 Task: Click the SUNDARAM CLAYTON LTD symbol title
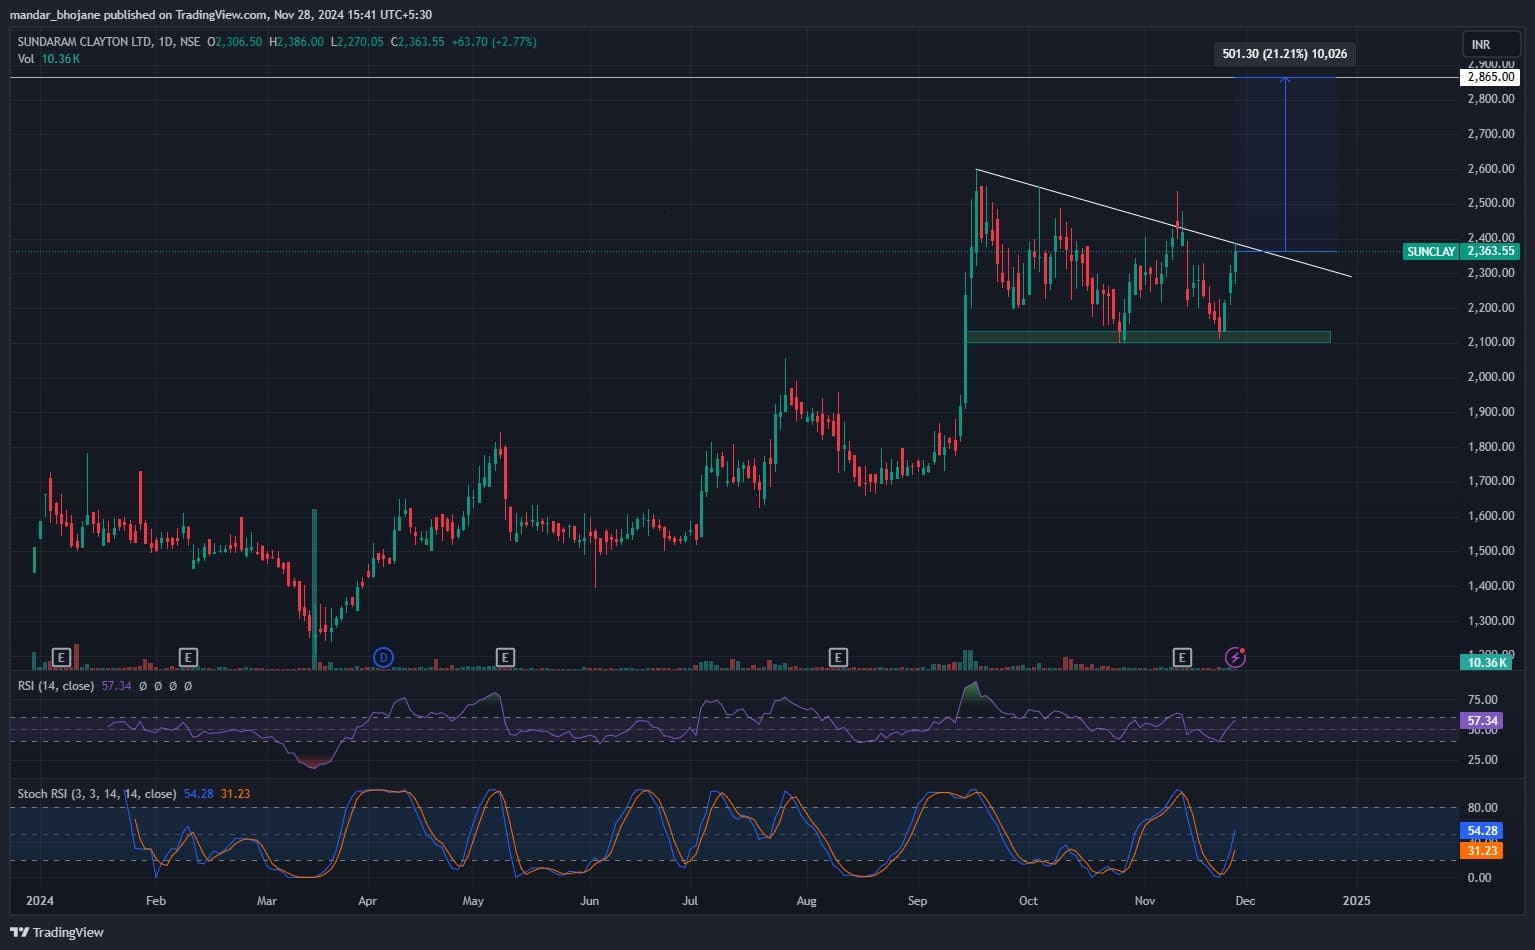click(x=85, y=42)
